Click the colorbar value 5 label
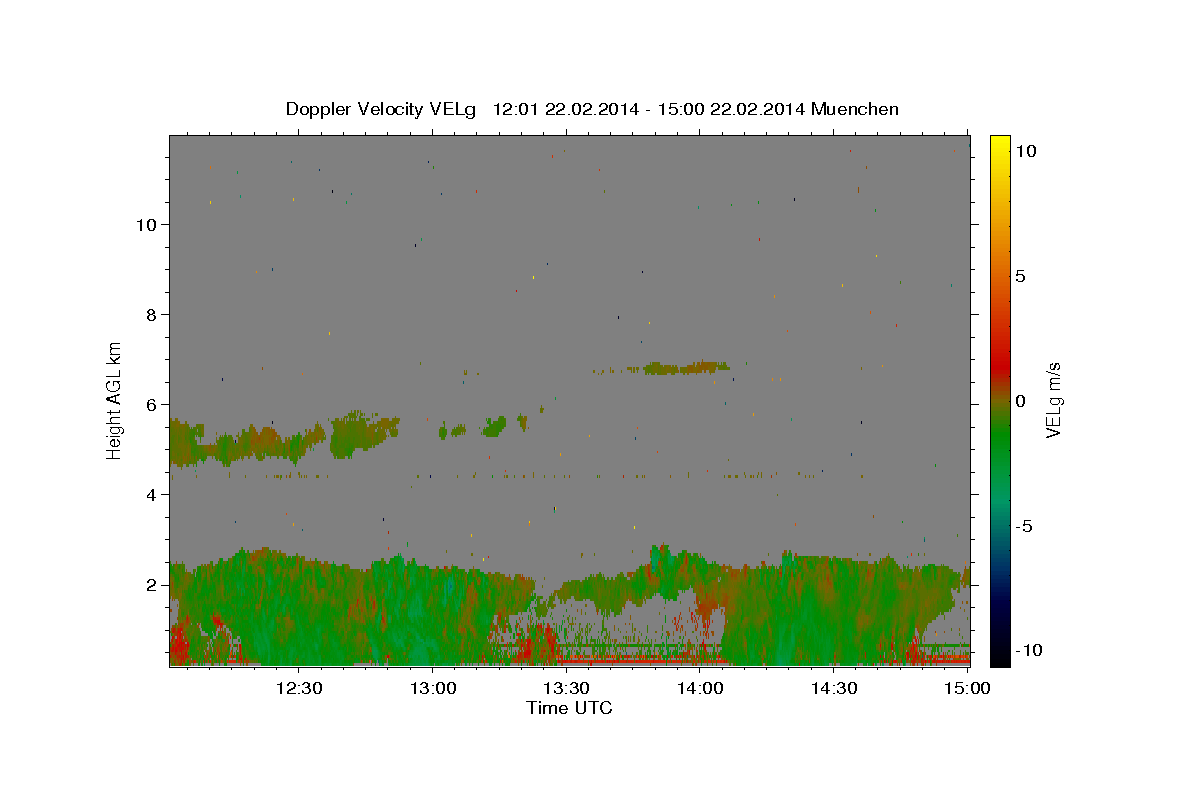The height and width of the screenshot is (800, 1200). point(1020,276)
